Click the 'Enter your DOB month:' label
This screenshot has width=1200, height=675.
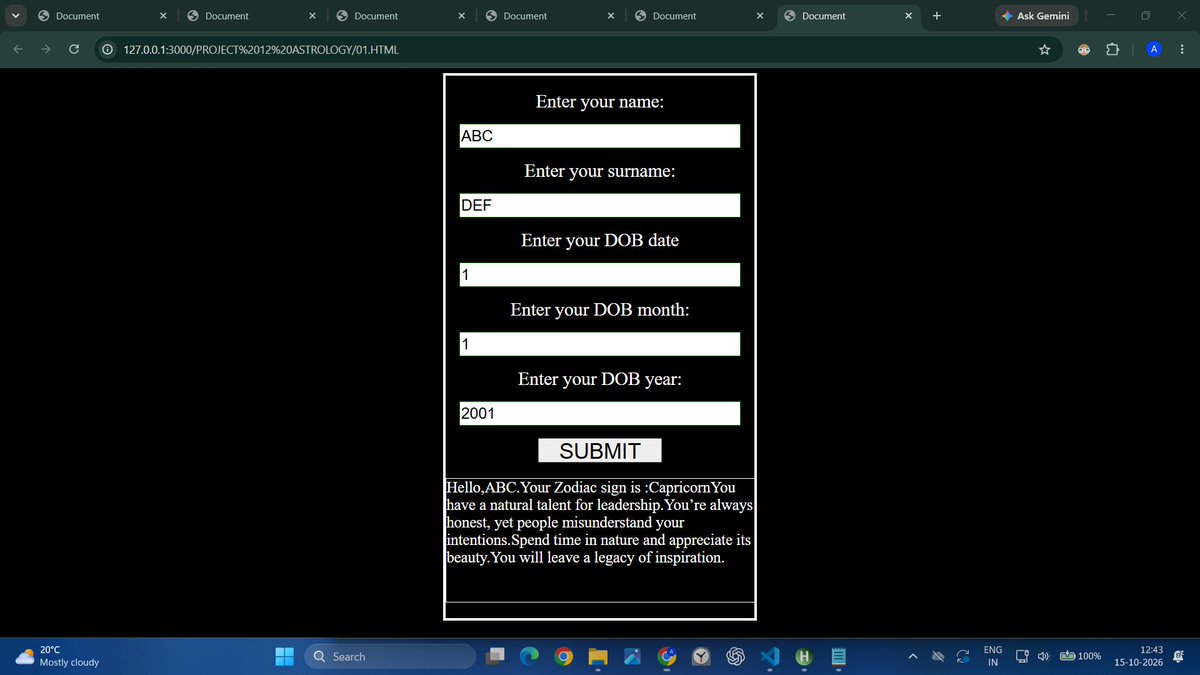click(600, 310)
